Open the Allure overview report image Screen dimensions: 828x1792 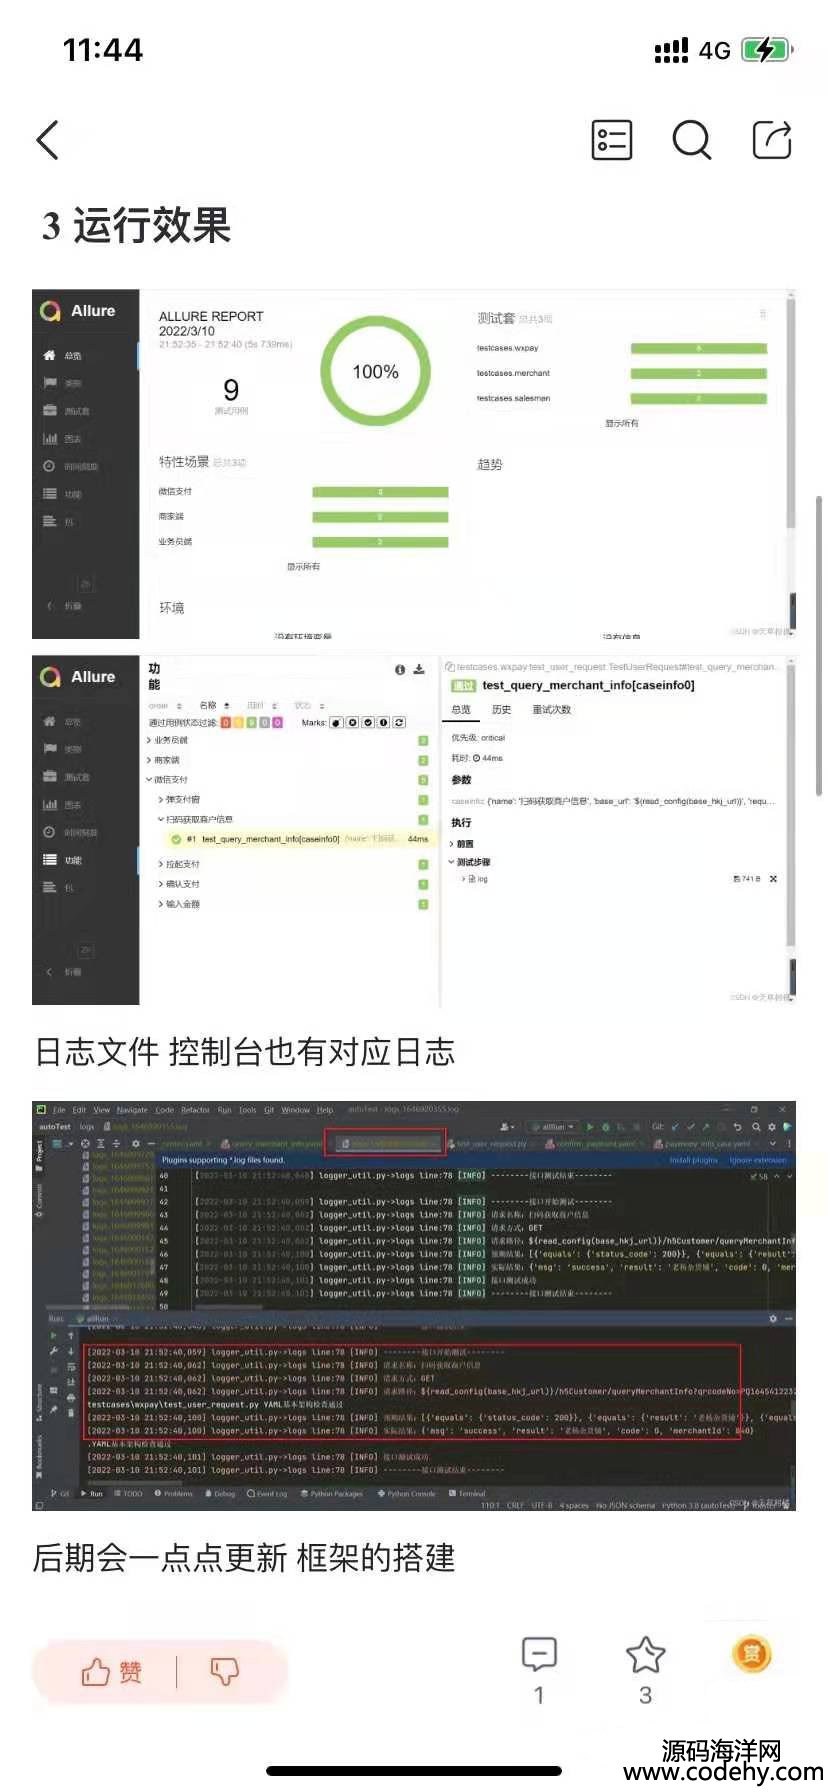click(x=414, y=465)
